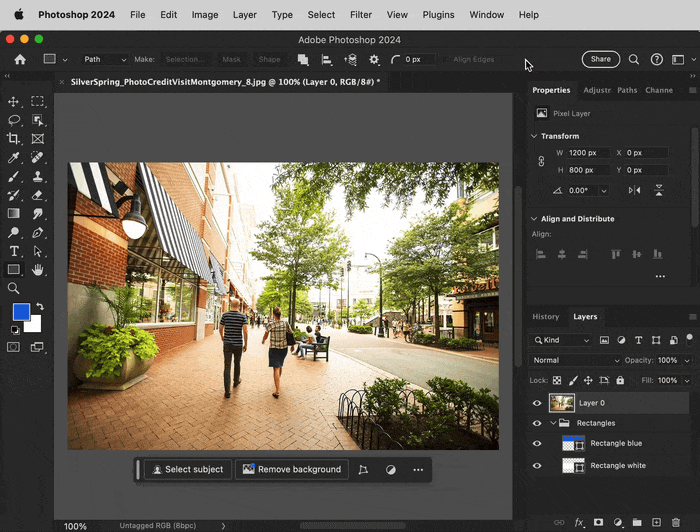
Task: Toggle visibility of Rectangle white layer
Action: [x=537, y=466]
